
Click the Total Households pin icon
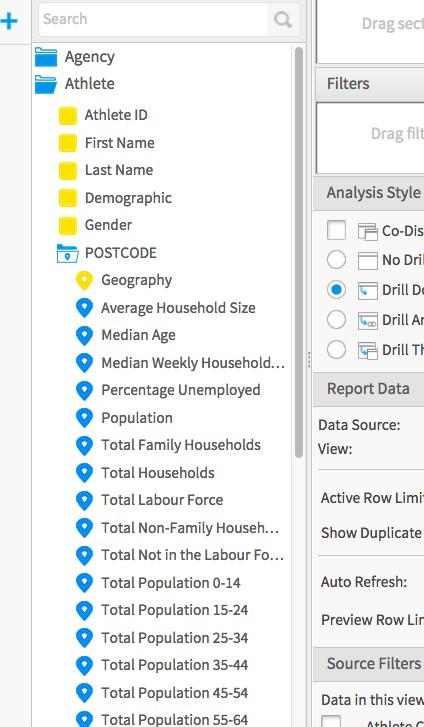click(84, 472)
